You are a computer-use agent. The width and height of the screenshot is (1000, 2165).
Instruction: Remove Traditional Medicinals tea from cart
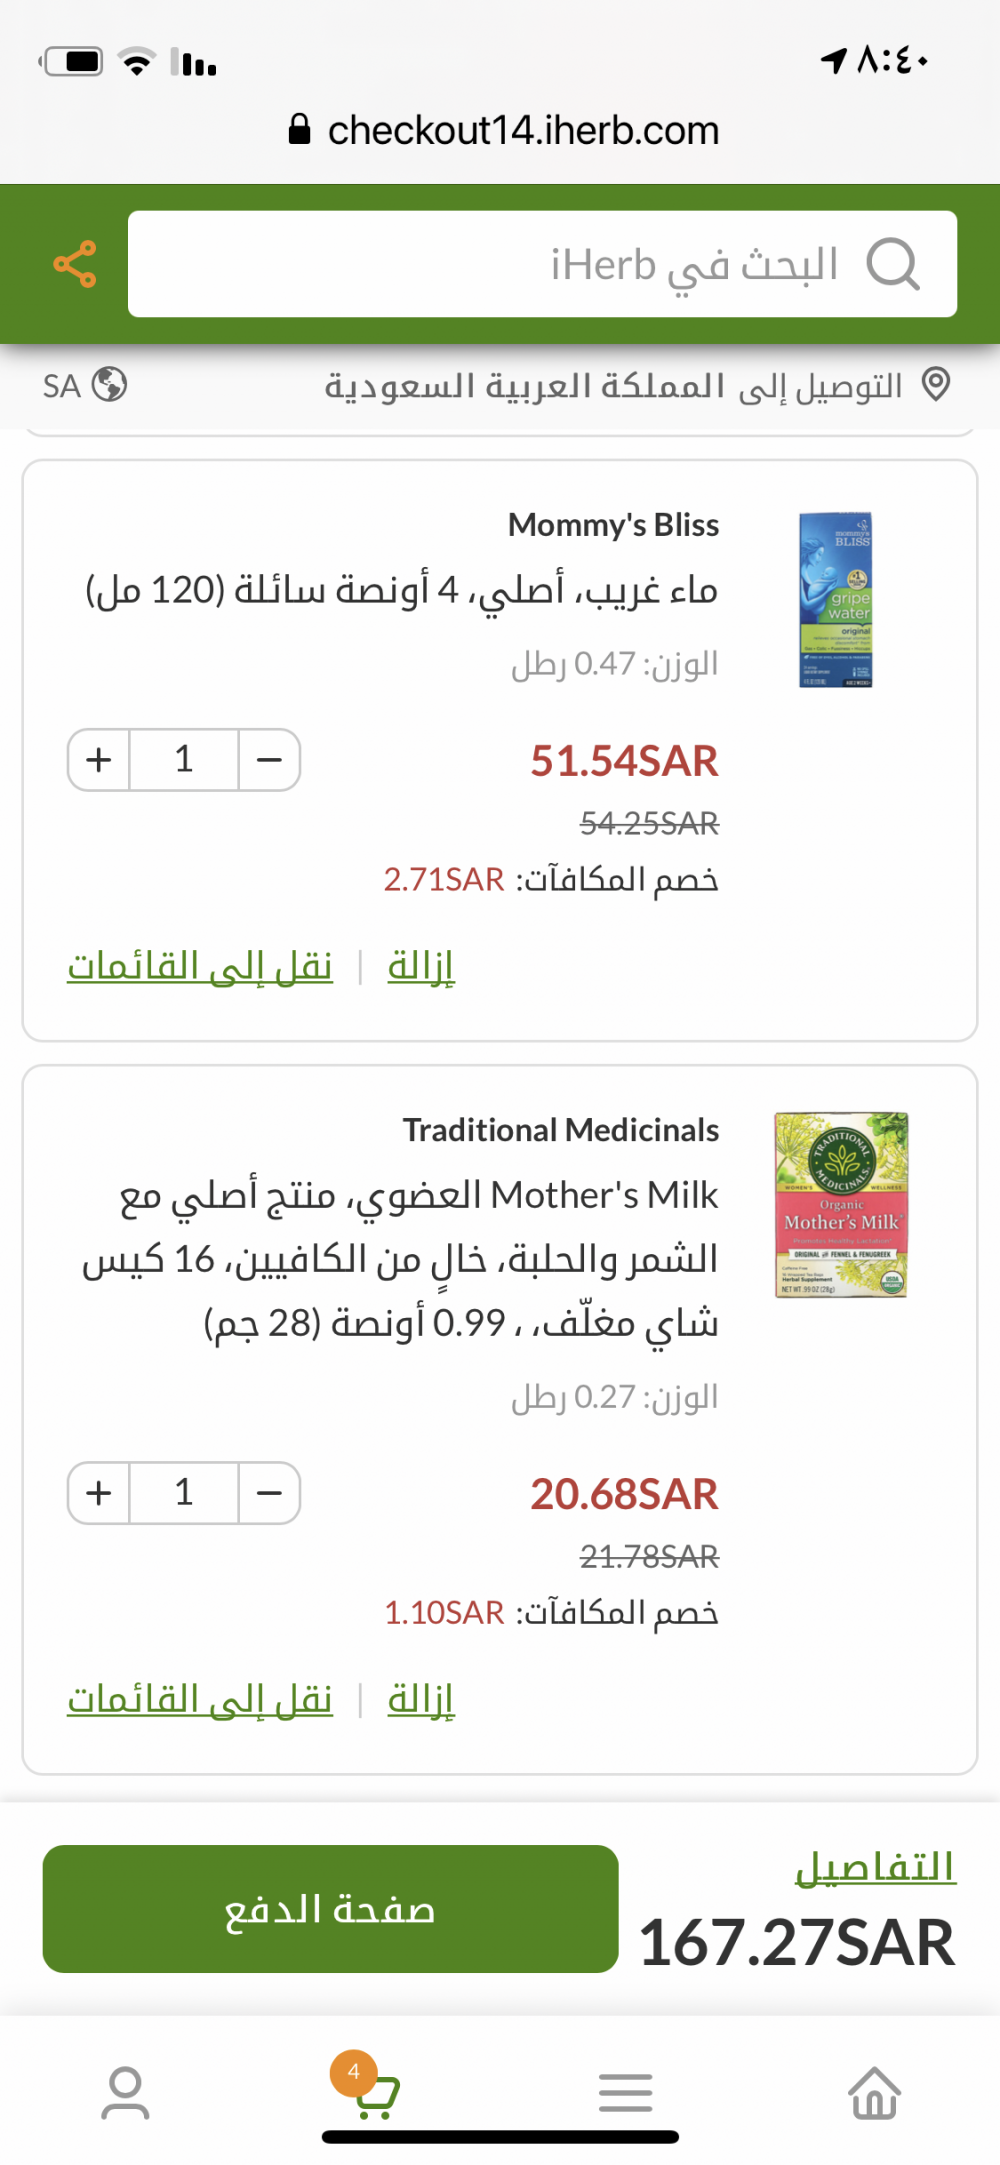coord(421,1700)
